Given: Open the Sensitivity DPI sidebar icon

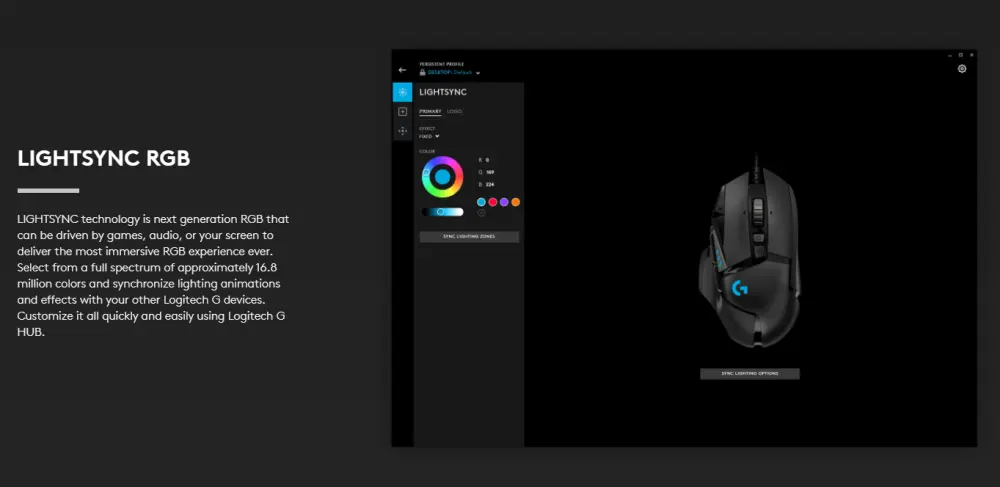Looking at the screenshot, I should point(402,131).
